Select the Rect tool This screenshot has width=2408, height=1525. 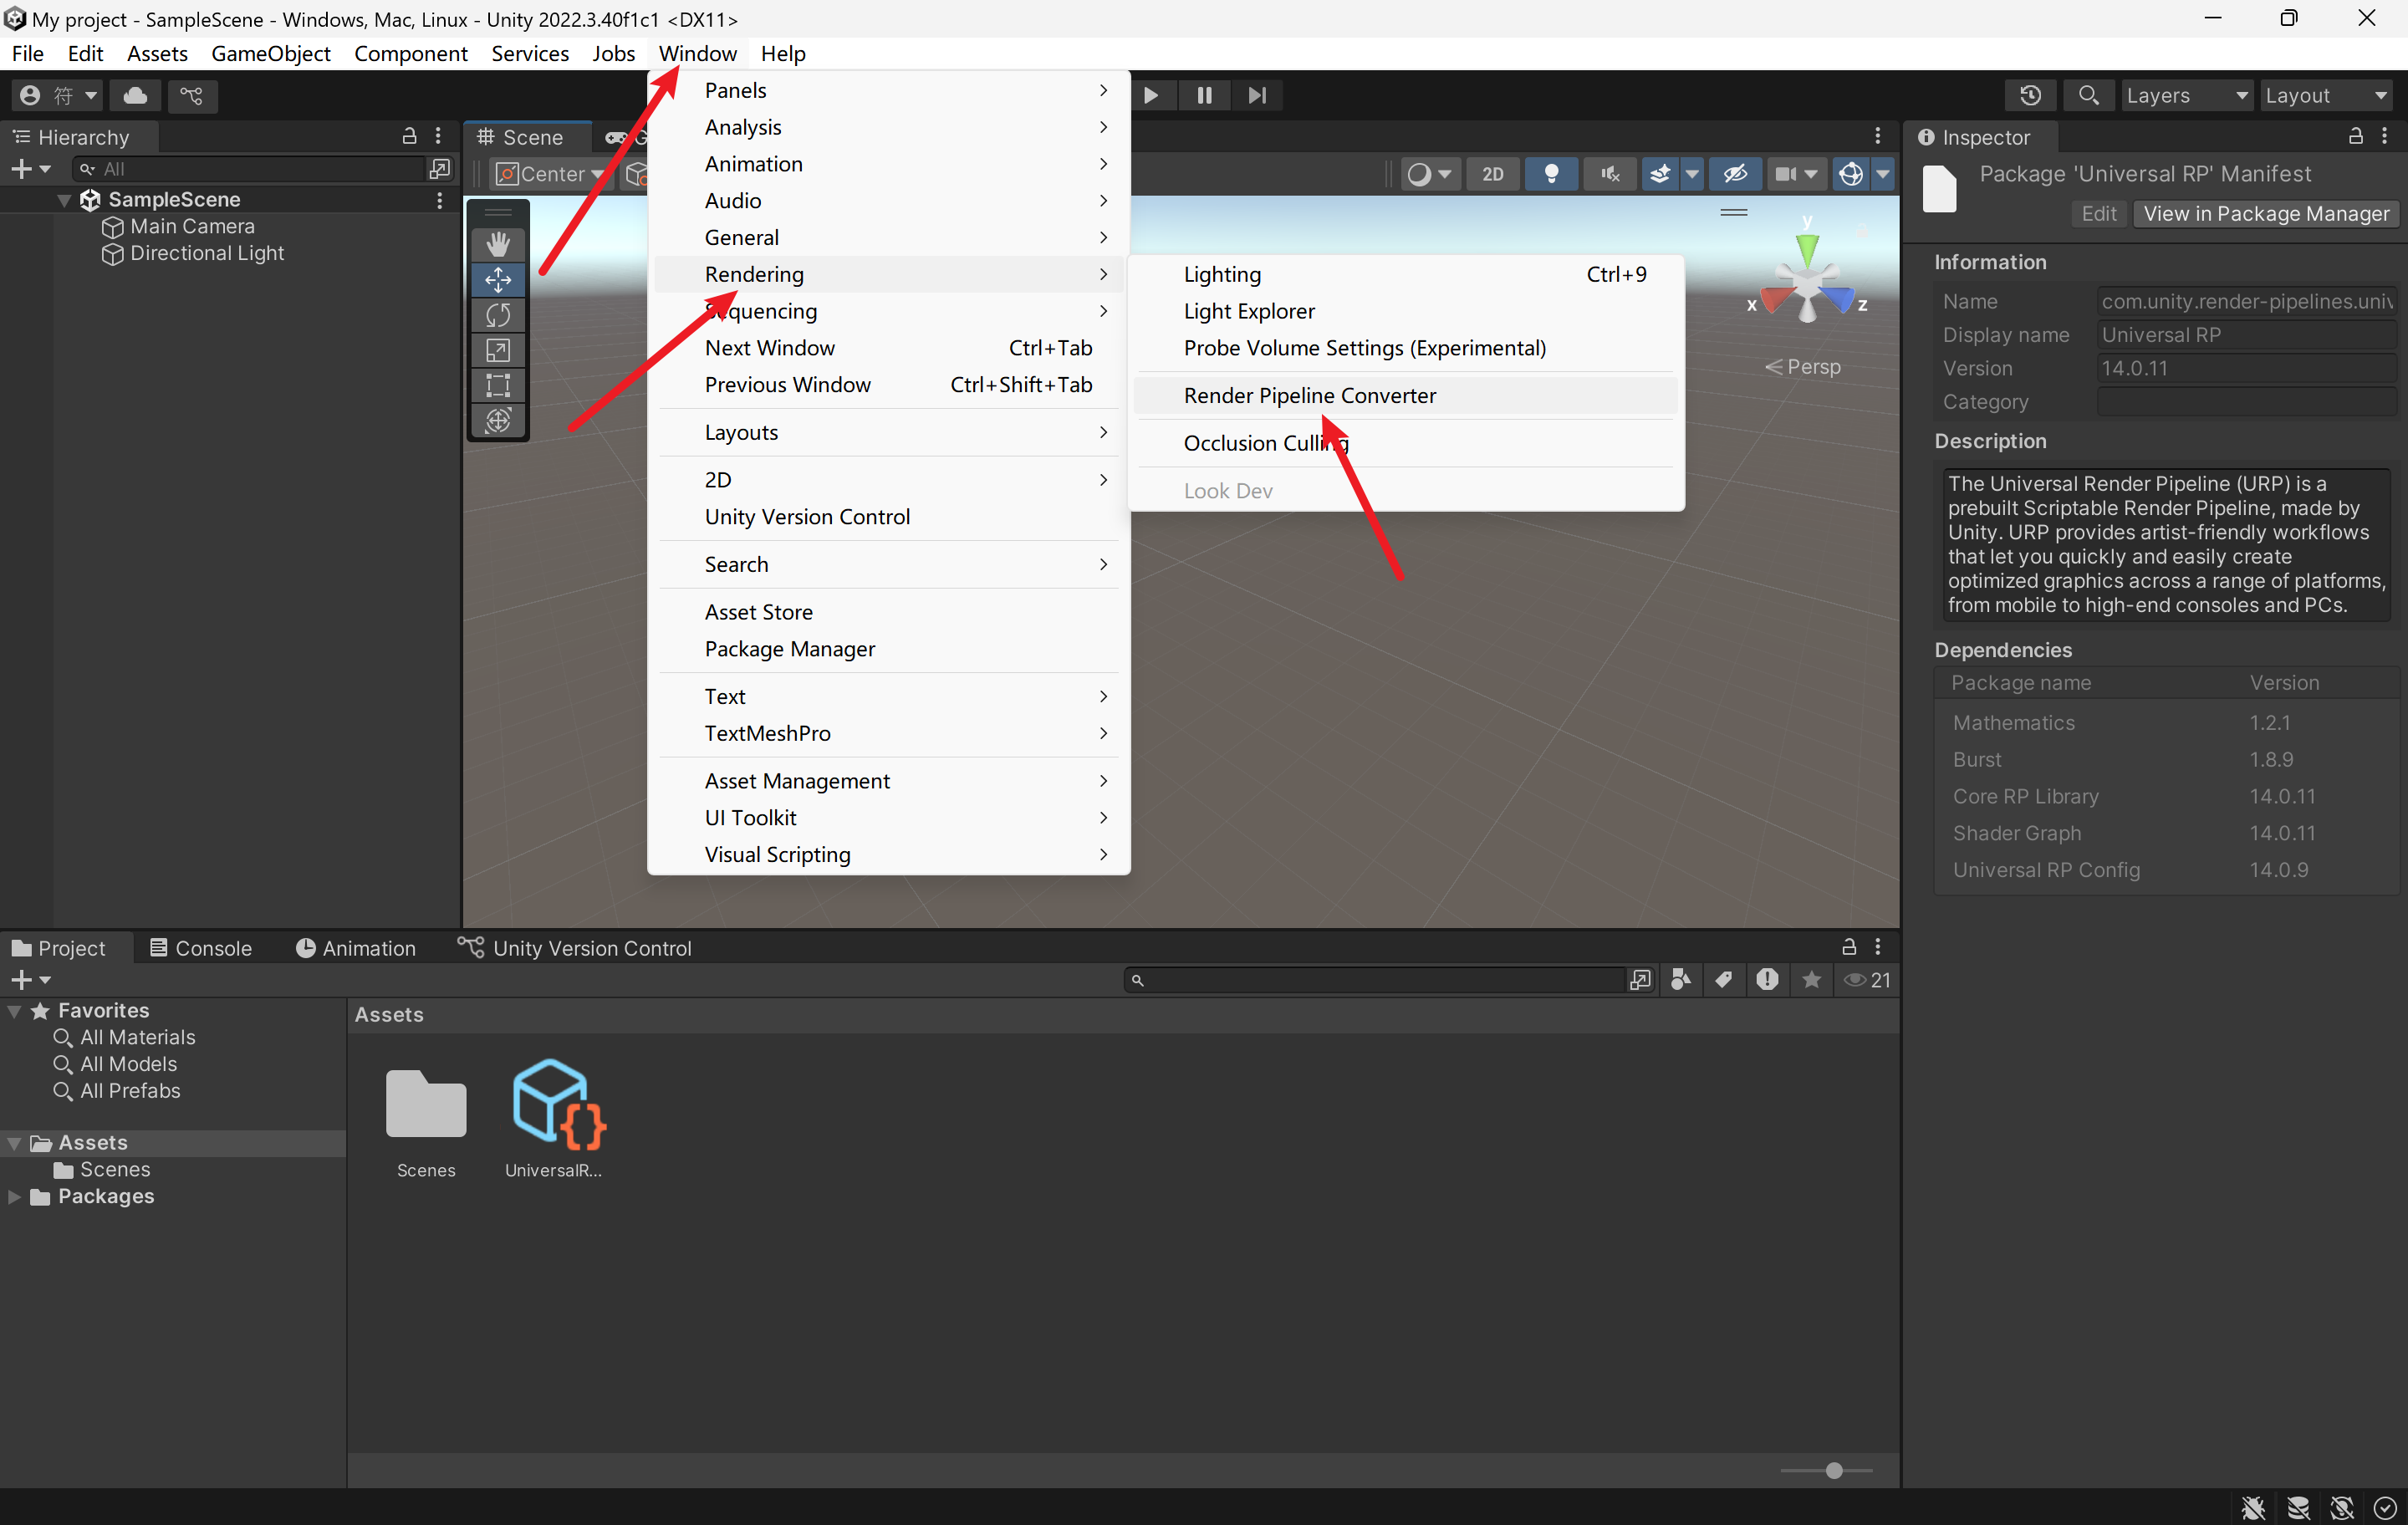click(498, 385)
